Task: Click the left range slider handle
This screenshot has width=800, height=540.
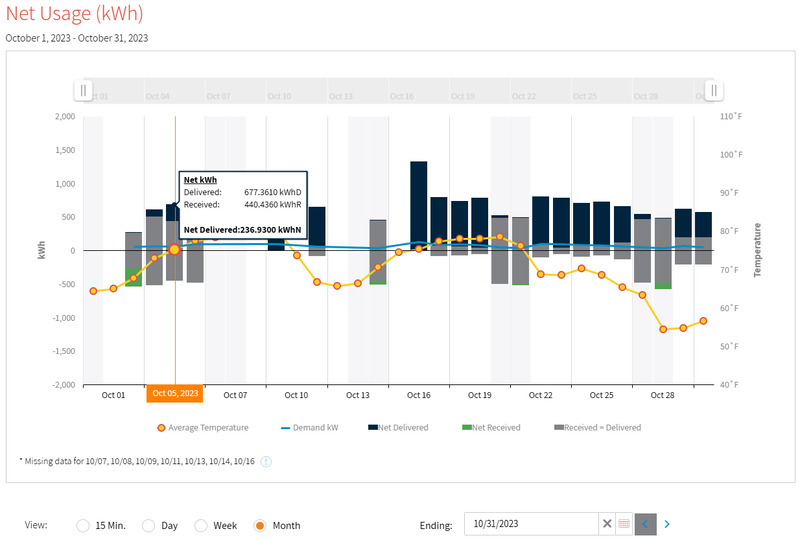Action: point(84,91)
